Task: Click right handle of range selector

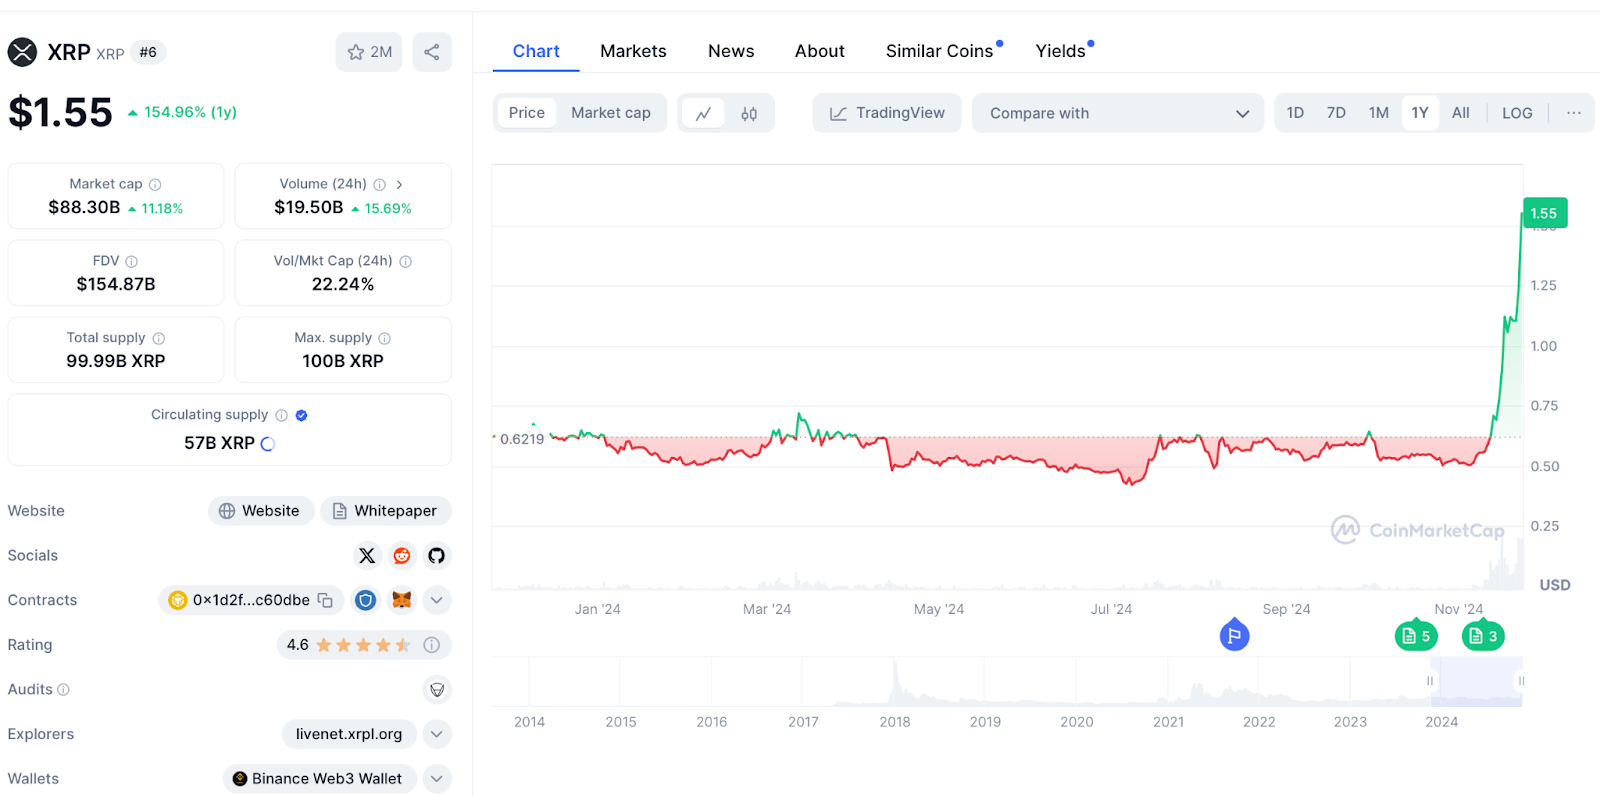Action: (x=1521, y=681)
